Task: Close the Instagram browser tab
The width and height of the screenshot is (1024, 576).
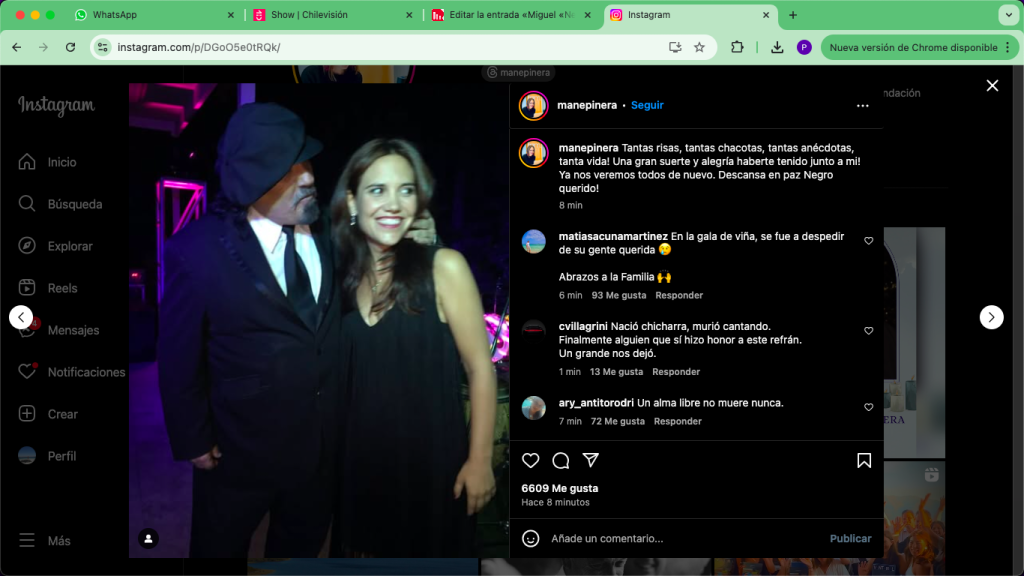Action: pyautogui.click(x=766, y=15)
